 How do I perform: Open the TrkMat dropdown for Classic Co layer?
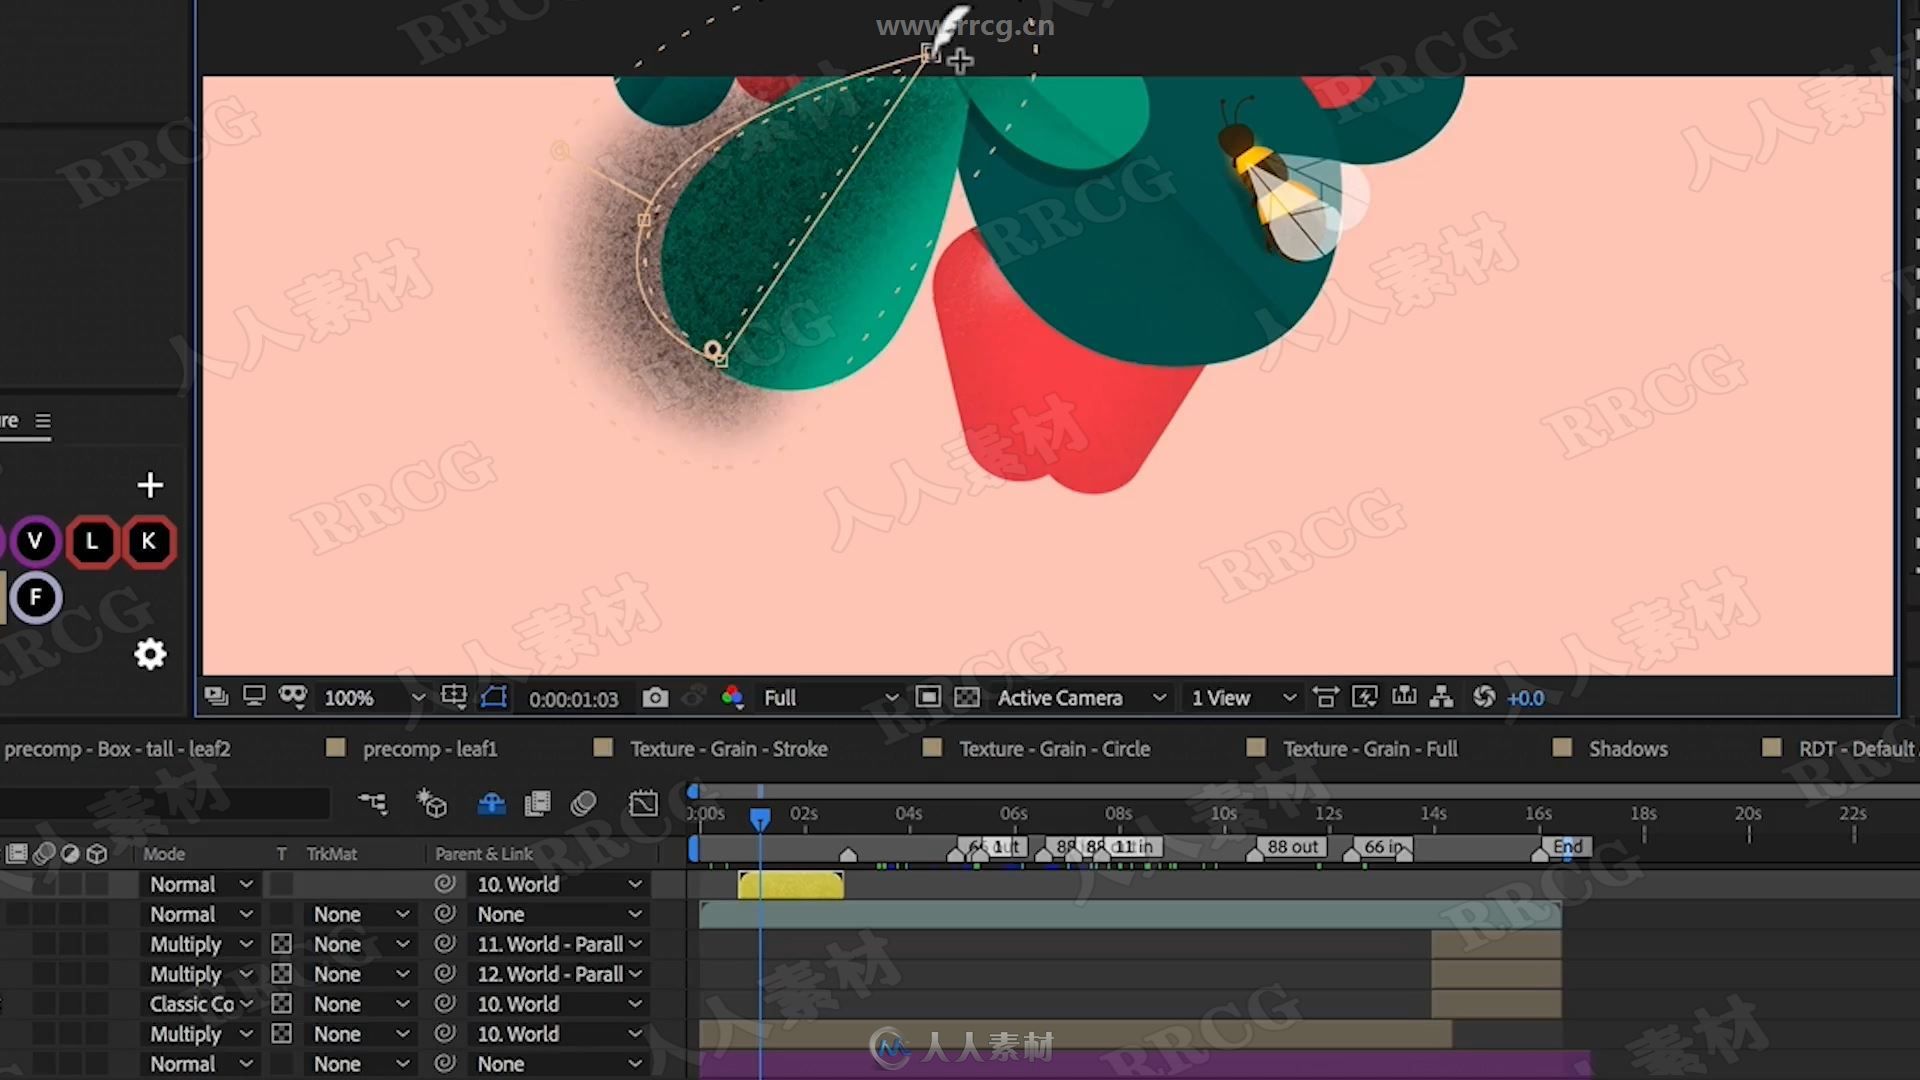356,1004
